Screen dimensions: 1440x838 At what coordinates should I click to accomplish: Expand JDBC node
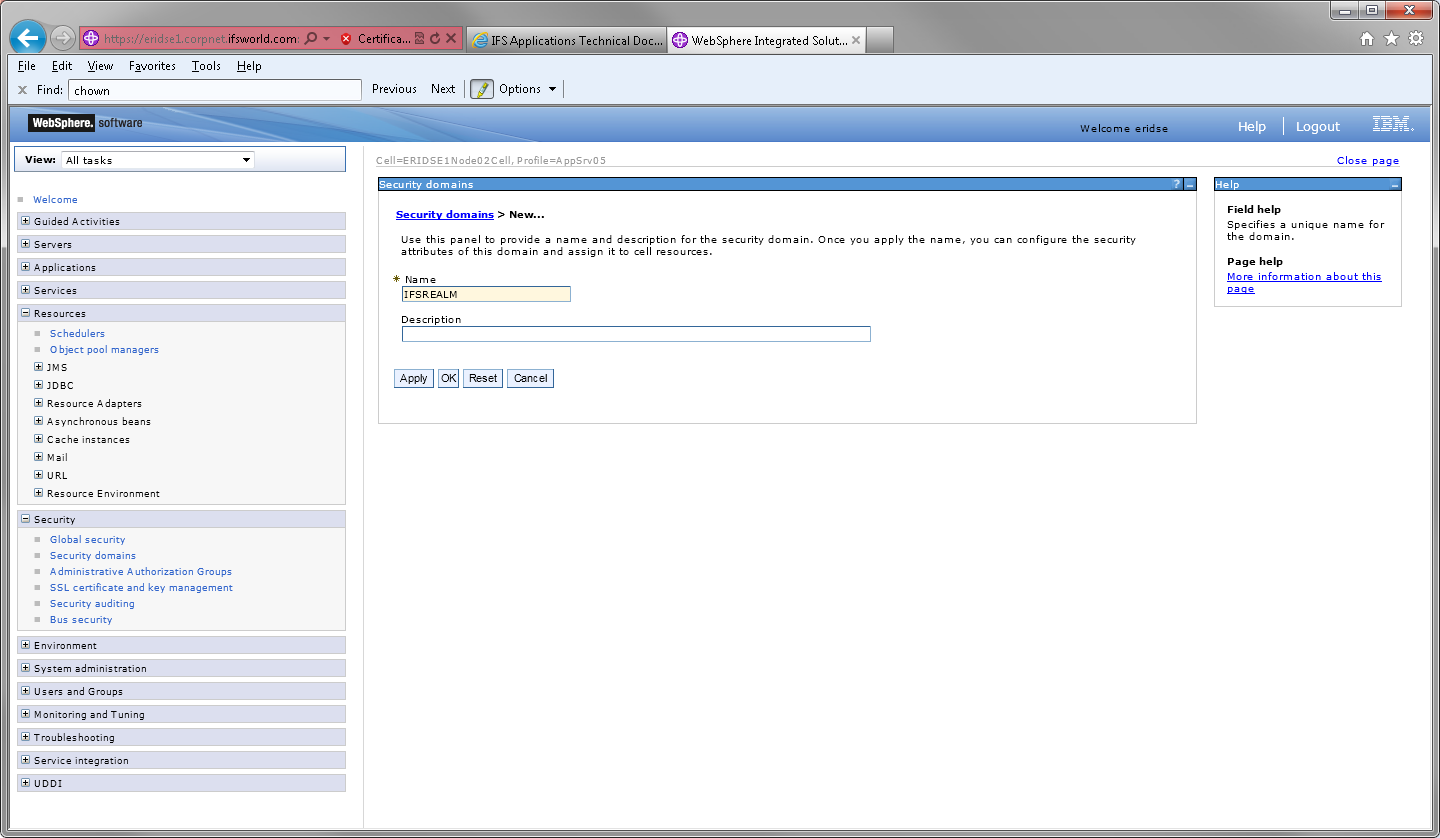39,385
